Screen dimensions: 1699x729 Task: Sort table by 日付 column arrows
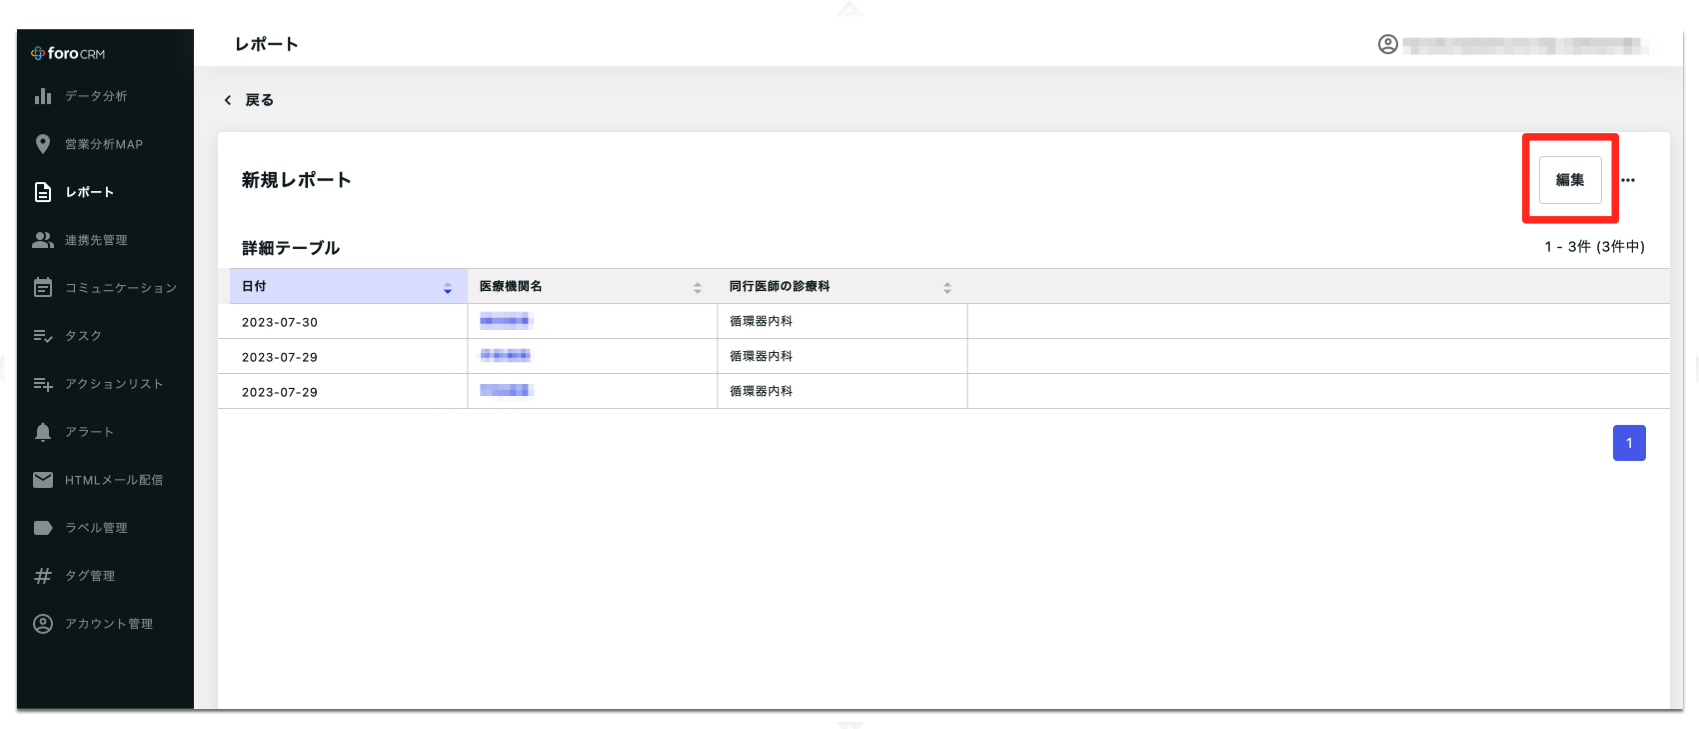pyautogui.click(x=448, y=287)
